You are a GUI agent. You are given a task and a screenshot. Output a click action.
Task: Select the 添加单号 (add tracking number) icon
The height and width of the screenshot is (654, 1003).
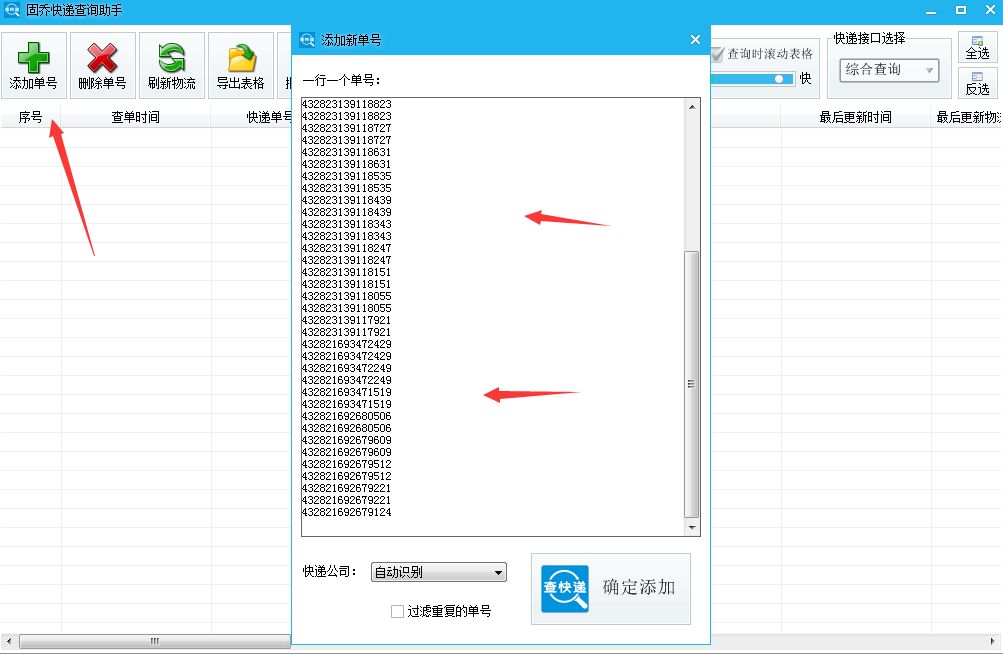click(x=33, y=58)
